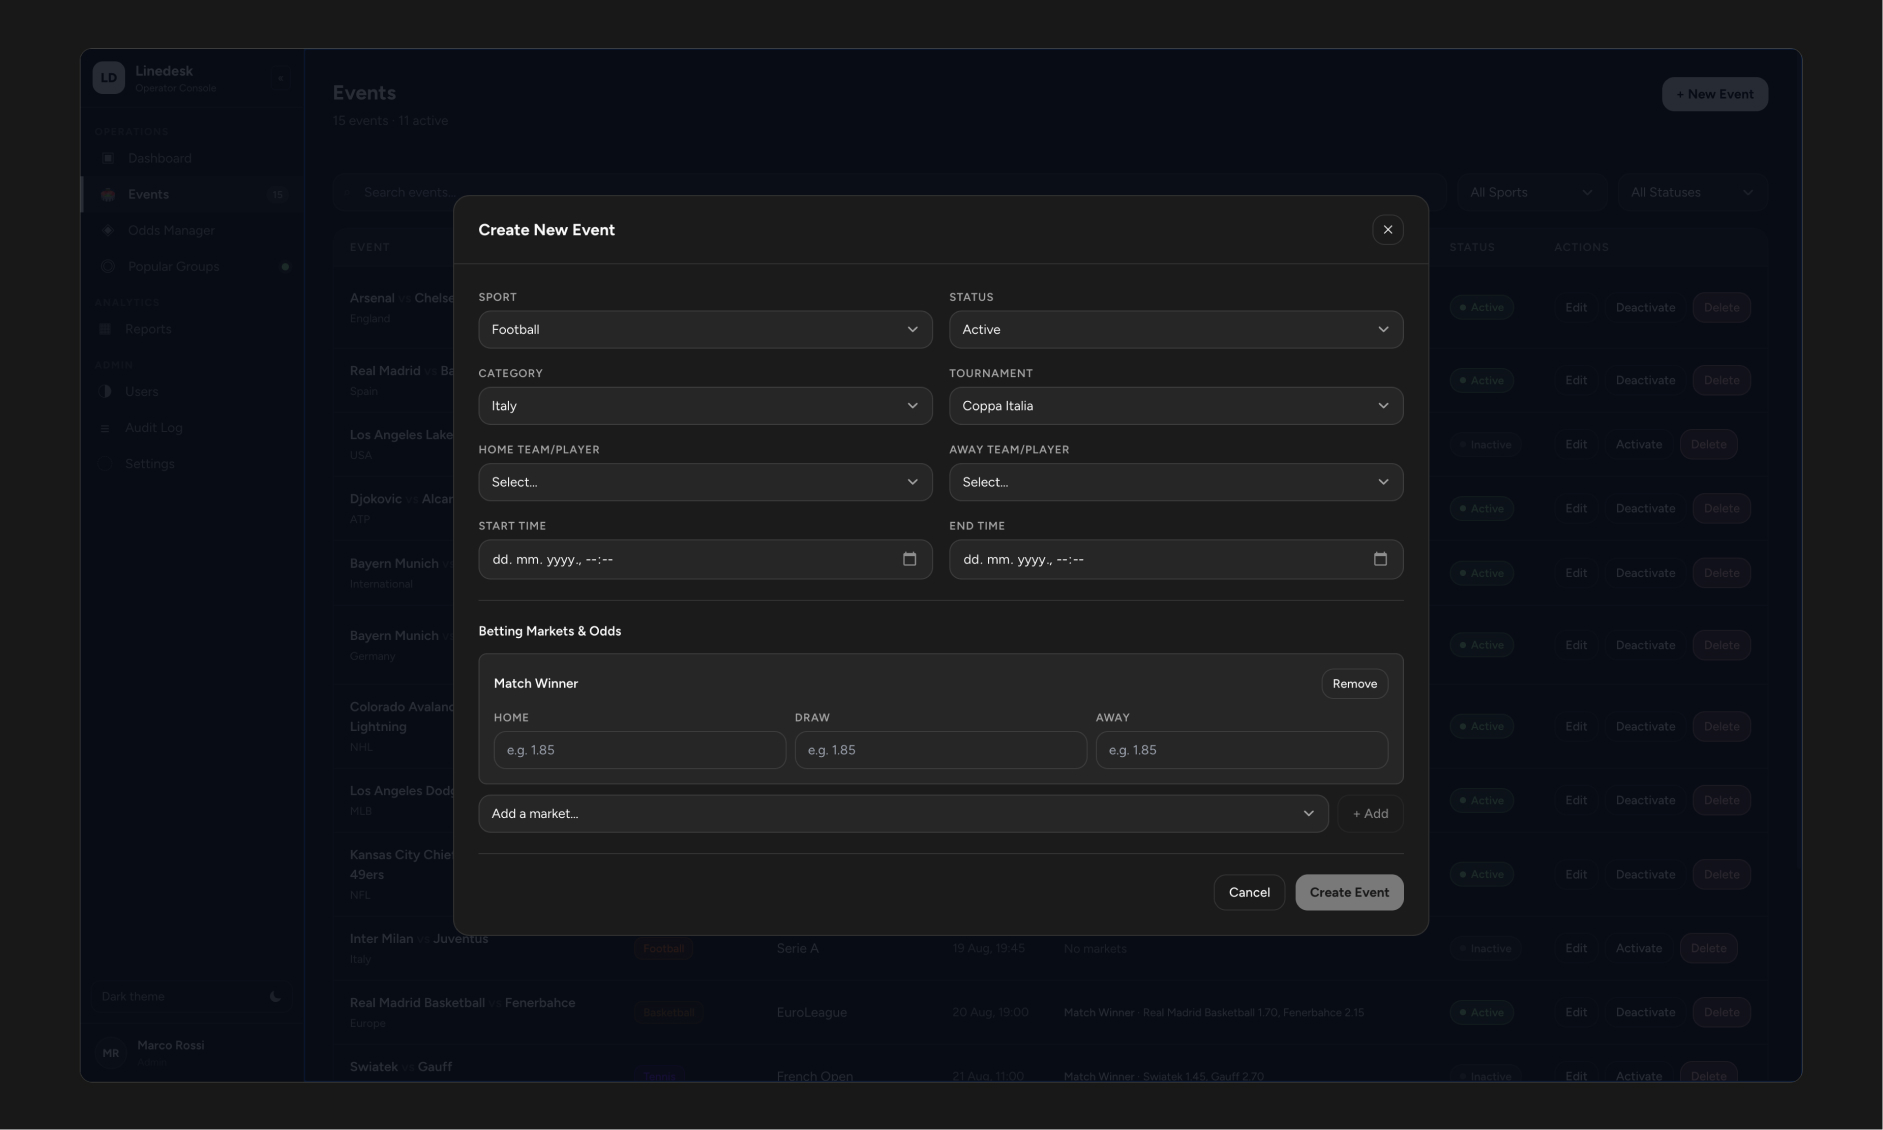Click the + Add market button
The image size is (1883, 1130).
tap(1370, 814)
